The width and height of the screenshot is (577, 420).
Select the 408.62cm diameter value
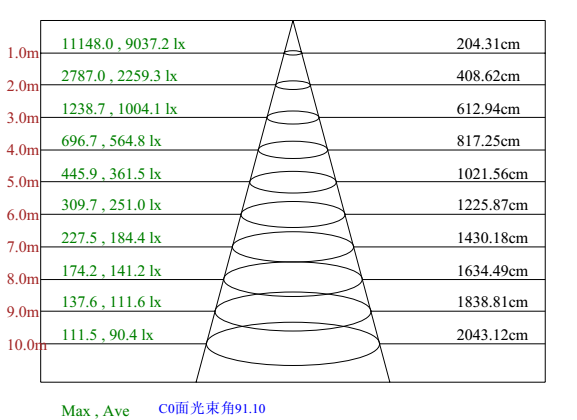pos(488,76)
